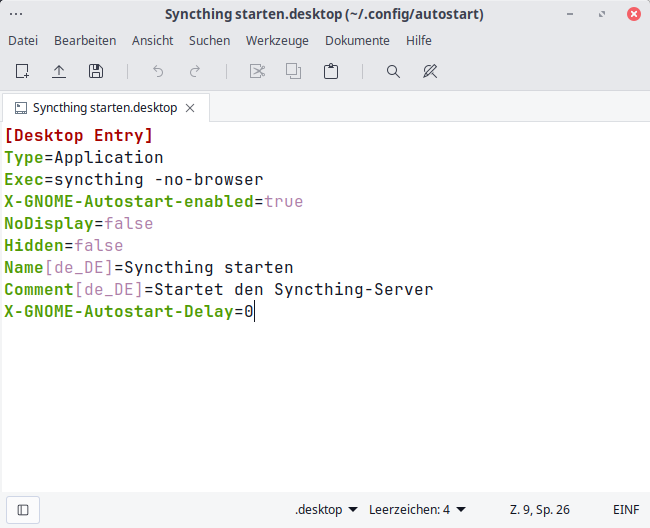650x528 pixels.
Task: Click the Name[de_DE]=Syncthing starten line
Action: click(x=149, y=267)
